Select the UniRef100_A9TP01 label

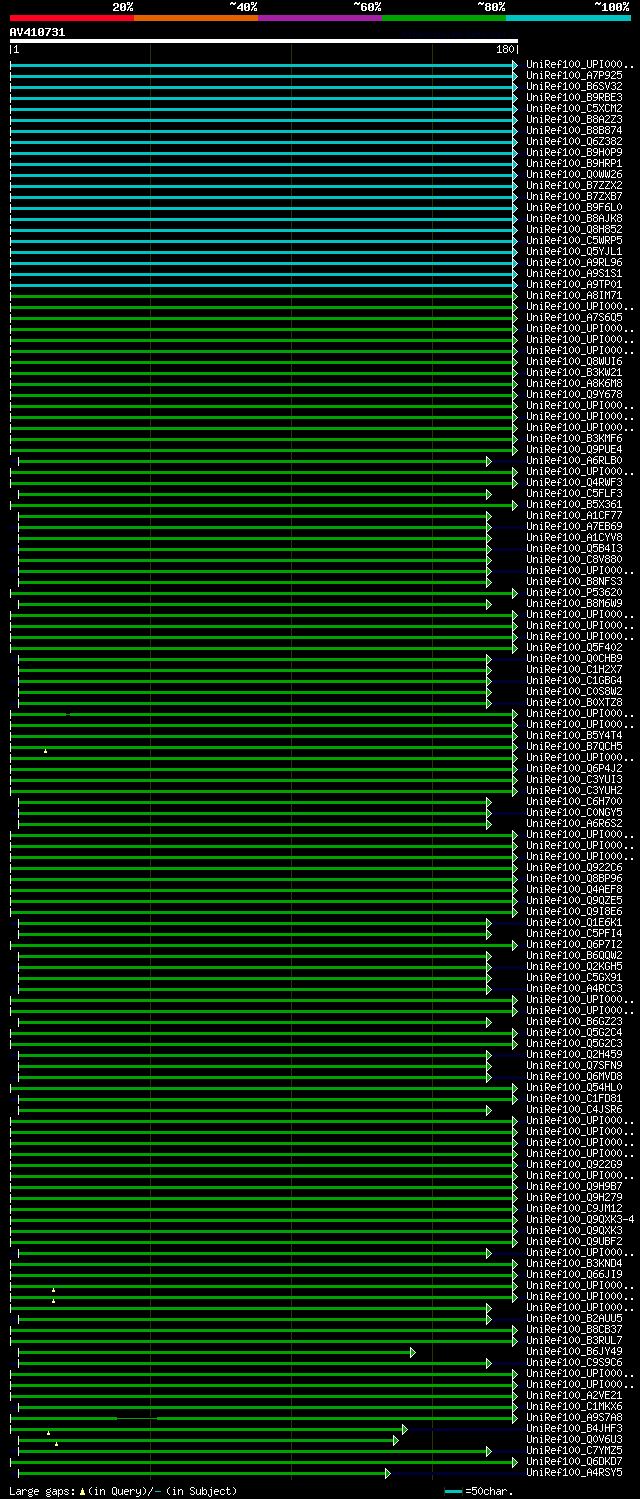pyautogui.click(x=574, y=284)
